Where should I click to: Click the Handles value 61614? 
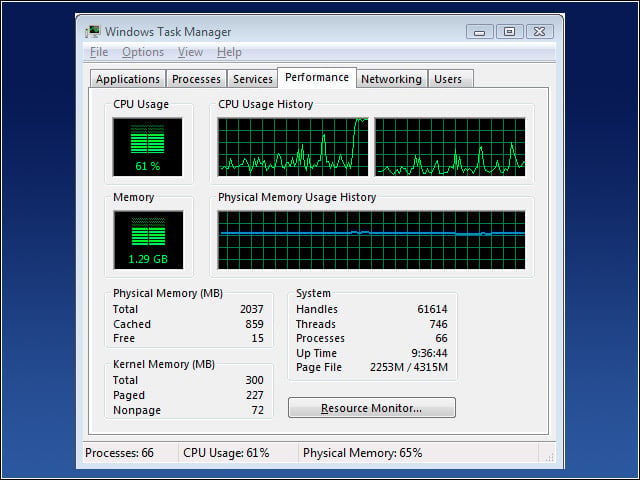coord(432,309)
